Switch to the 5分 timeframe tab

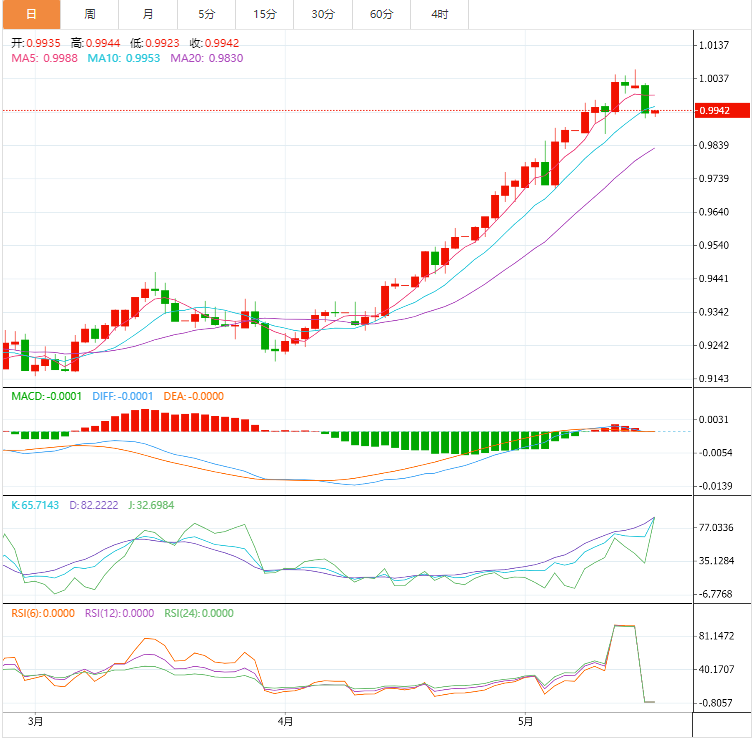point(206,14)
